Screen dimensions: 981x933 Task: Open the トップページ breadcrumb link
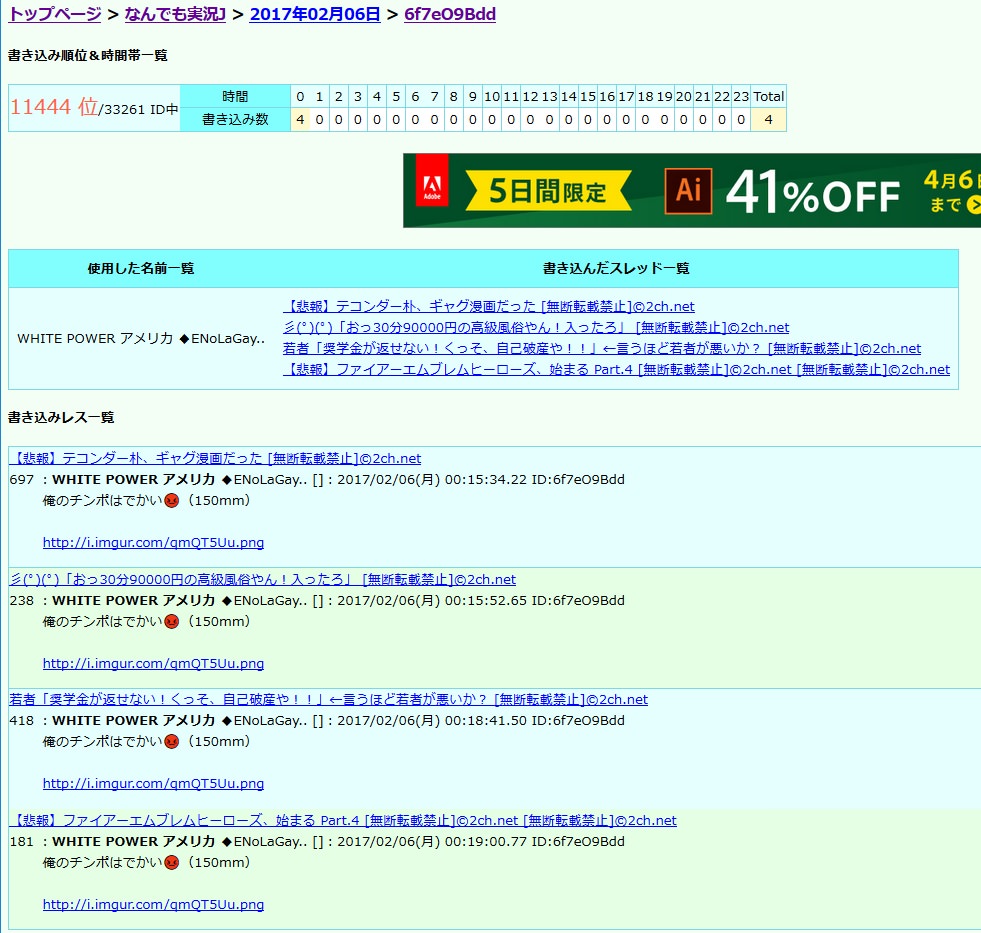pos(55,14)
